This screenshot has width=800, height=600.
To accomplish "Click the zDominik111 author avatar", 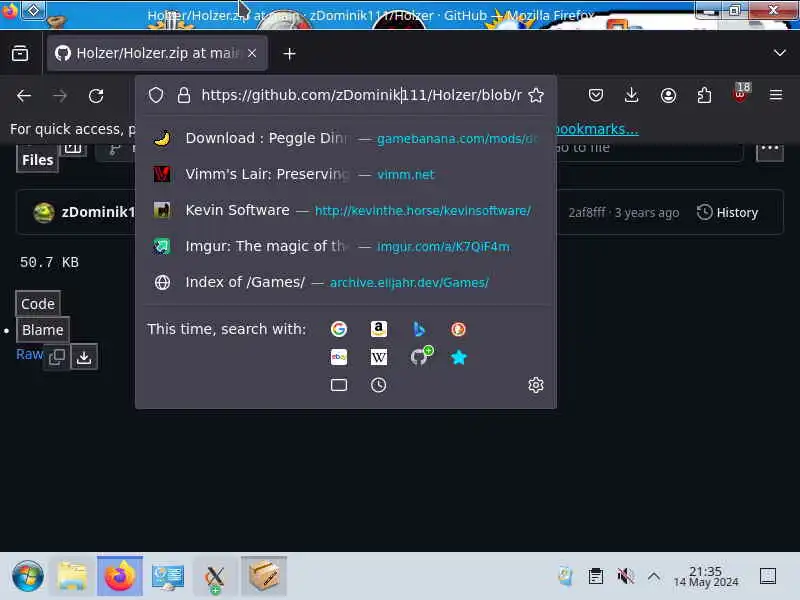I will (x=44, y=212).
